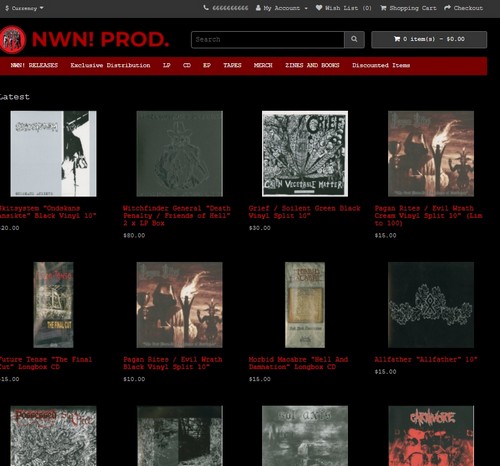Image resolution: width=500 pixels, height=466 pixels.
Task: Open Witchfinder General "Death Penalty" product link
Action: click(x=177, y=216)
